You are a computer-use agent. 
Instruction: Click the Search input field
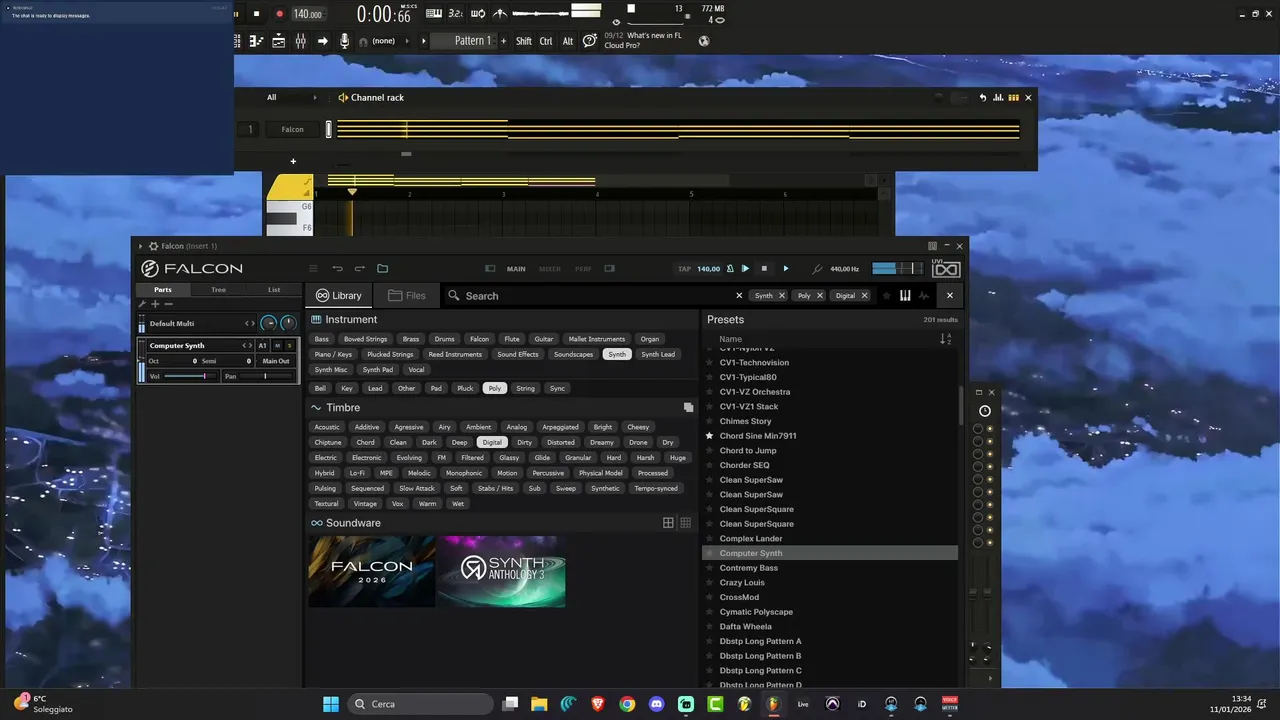click(x=590, y=296)
